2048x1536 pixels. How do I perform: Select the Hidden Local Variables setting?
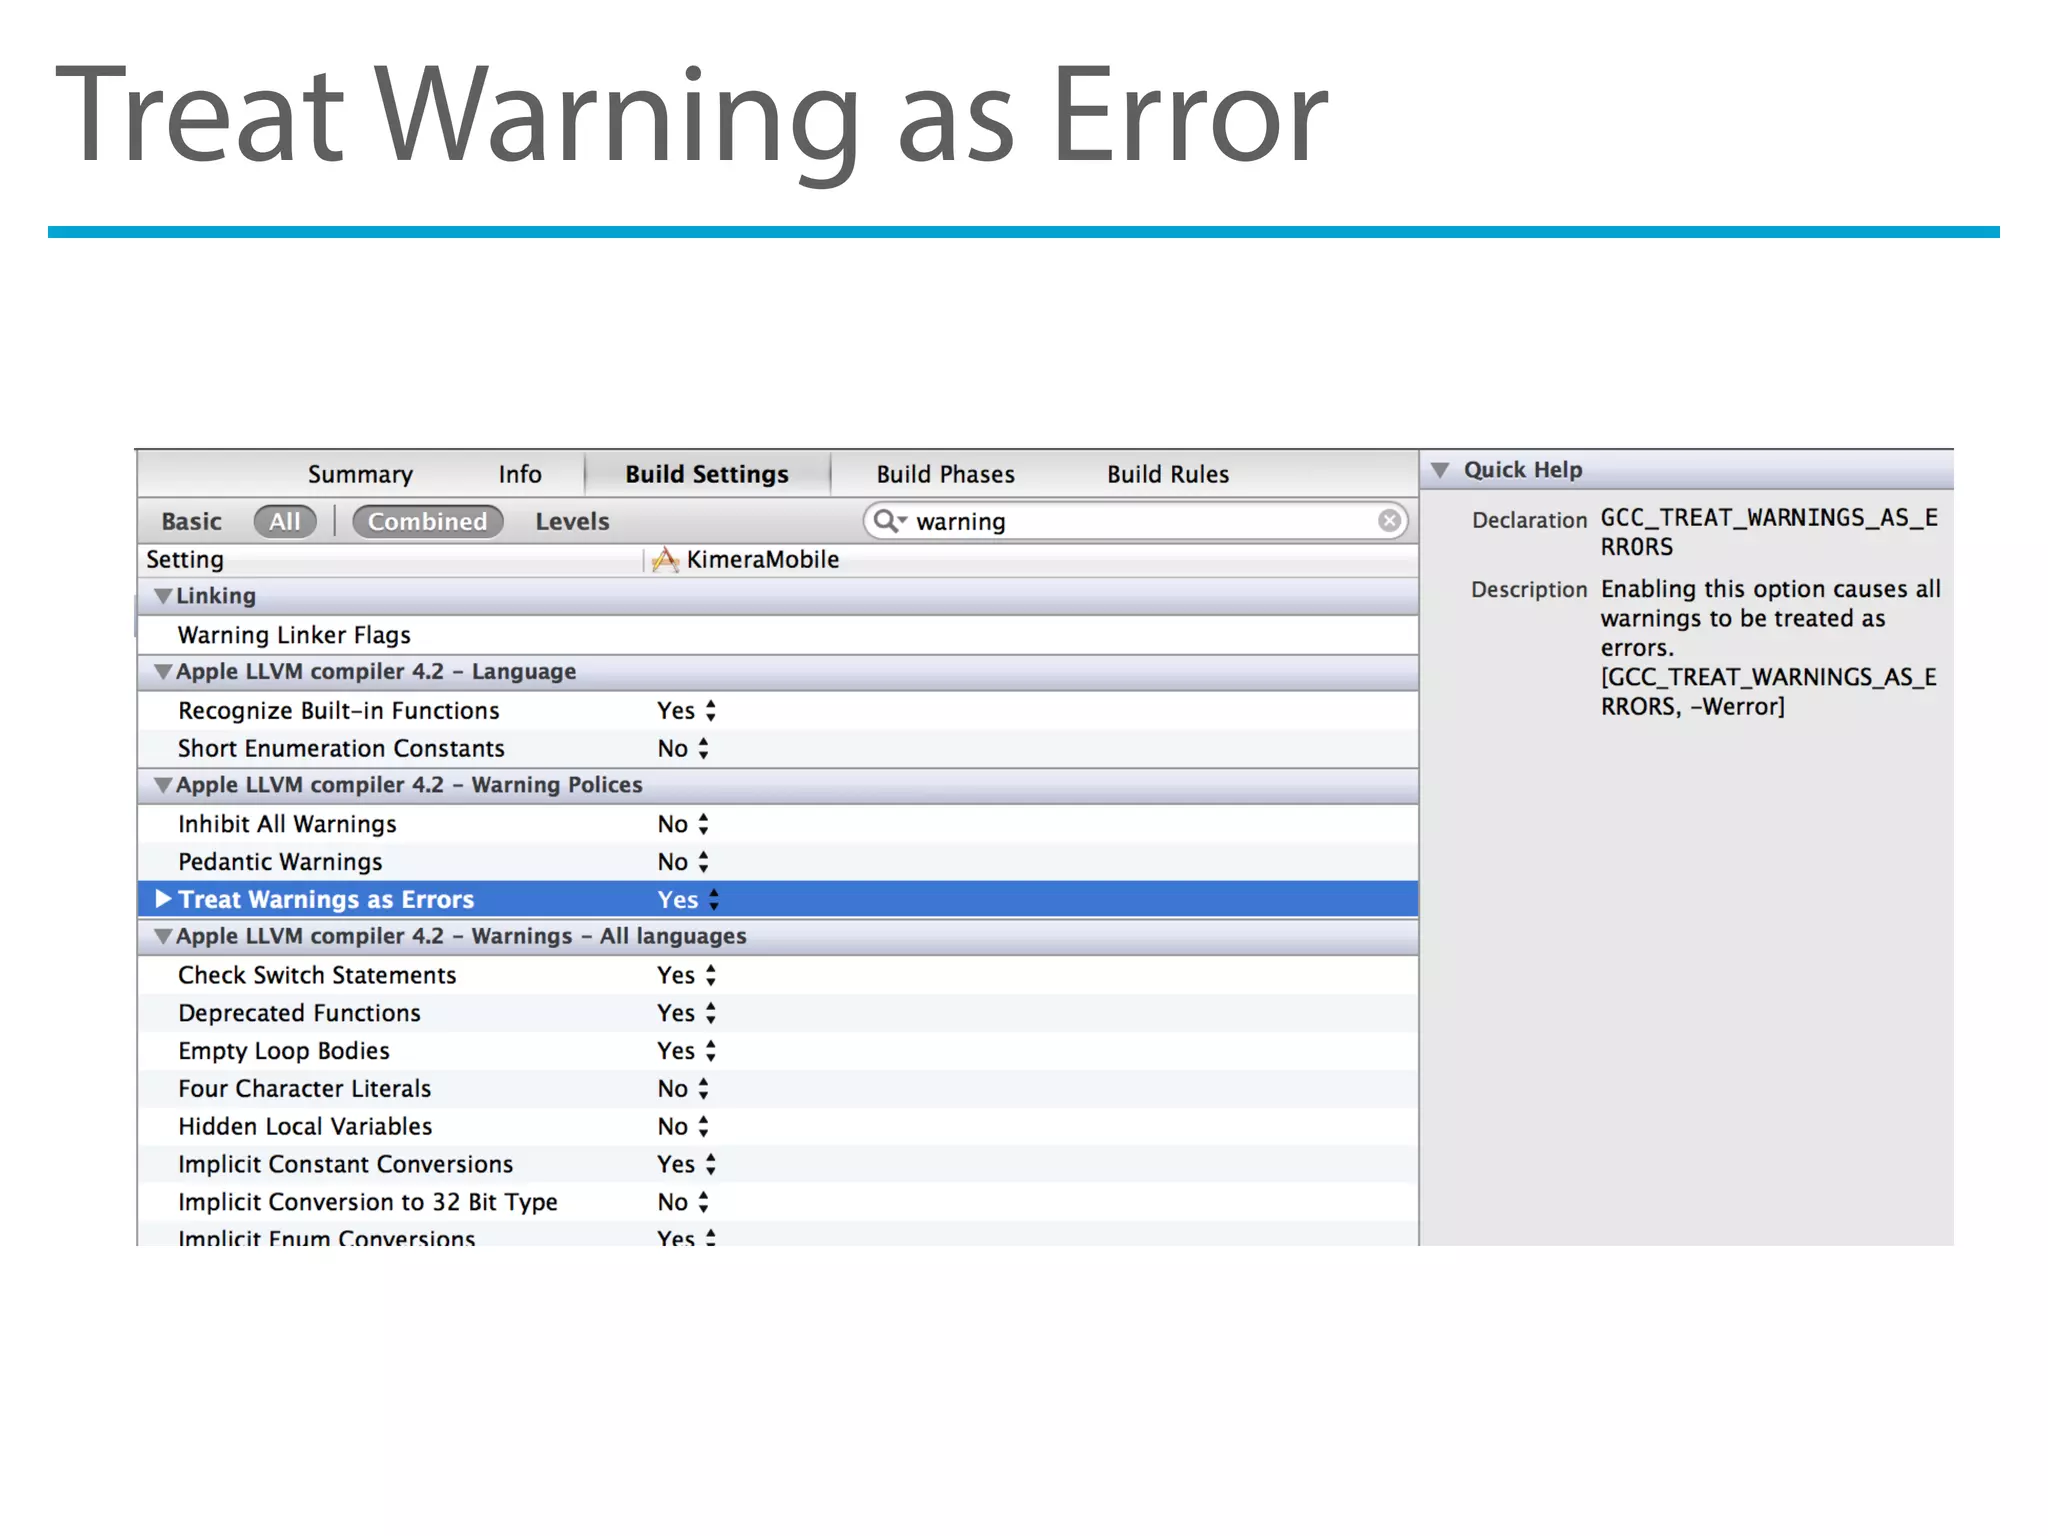pyautogui.click(x=305, y=1127)
